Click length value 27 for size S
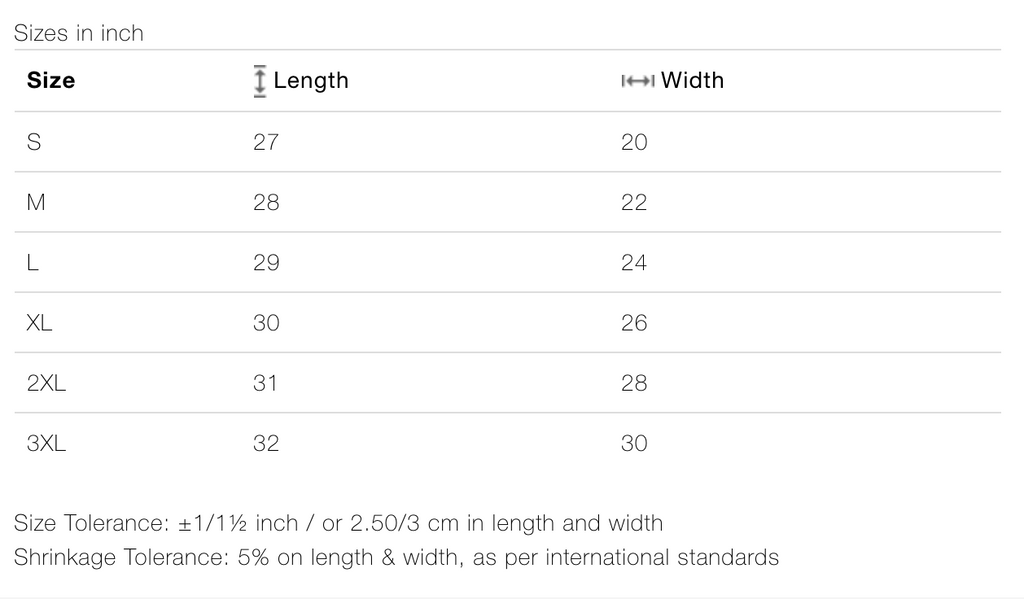Viewport: 1024px width, 599px height. (x=266, y=142)
